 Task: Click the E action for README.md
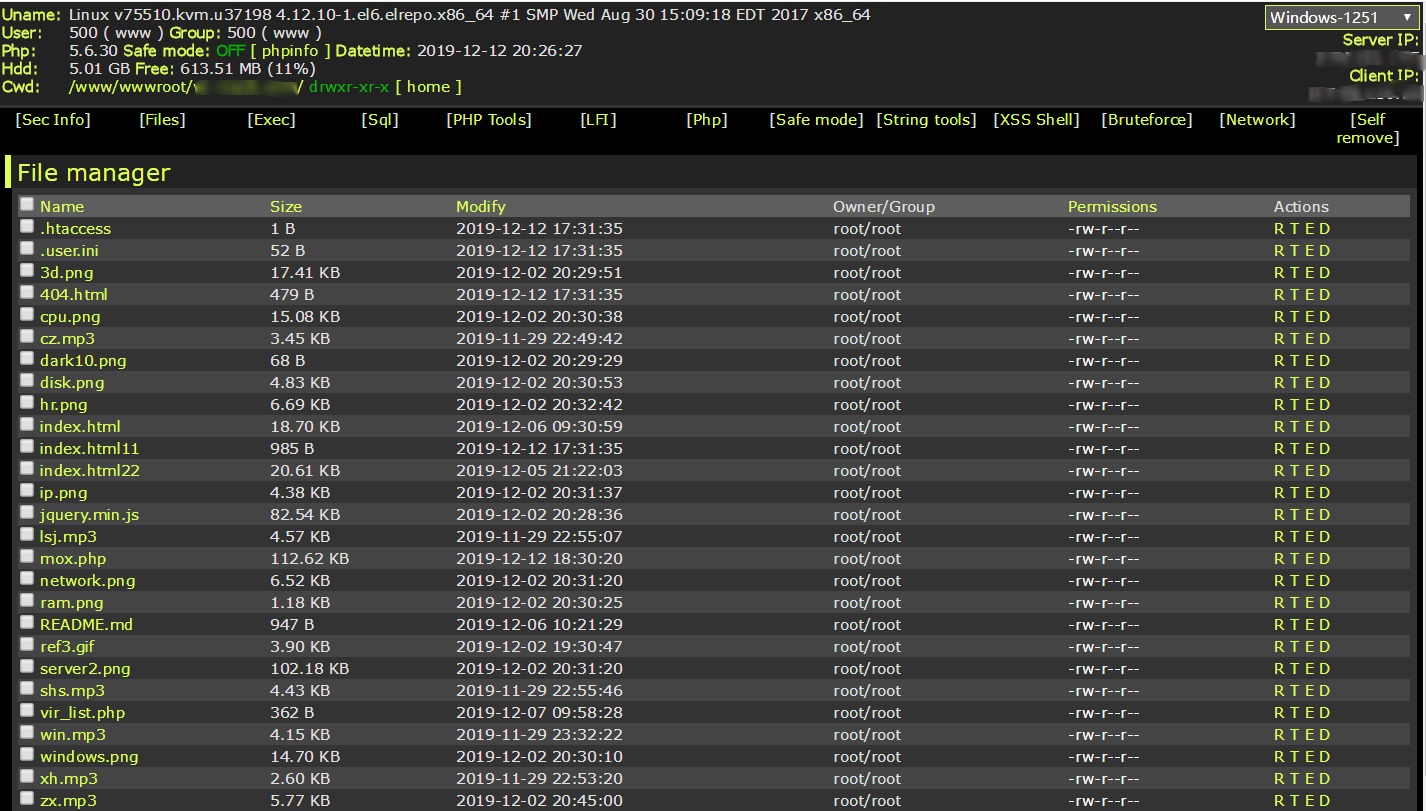[1310, 625]
